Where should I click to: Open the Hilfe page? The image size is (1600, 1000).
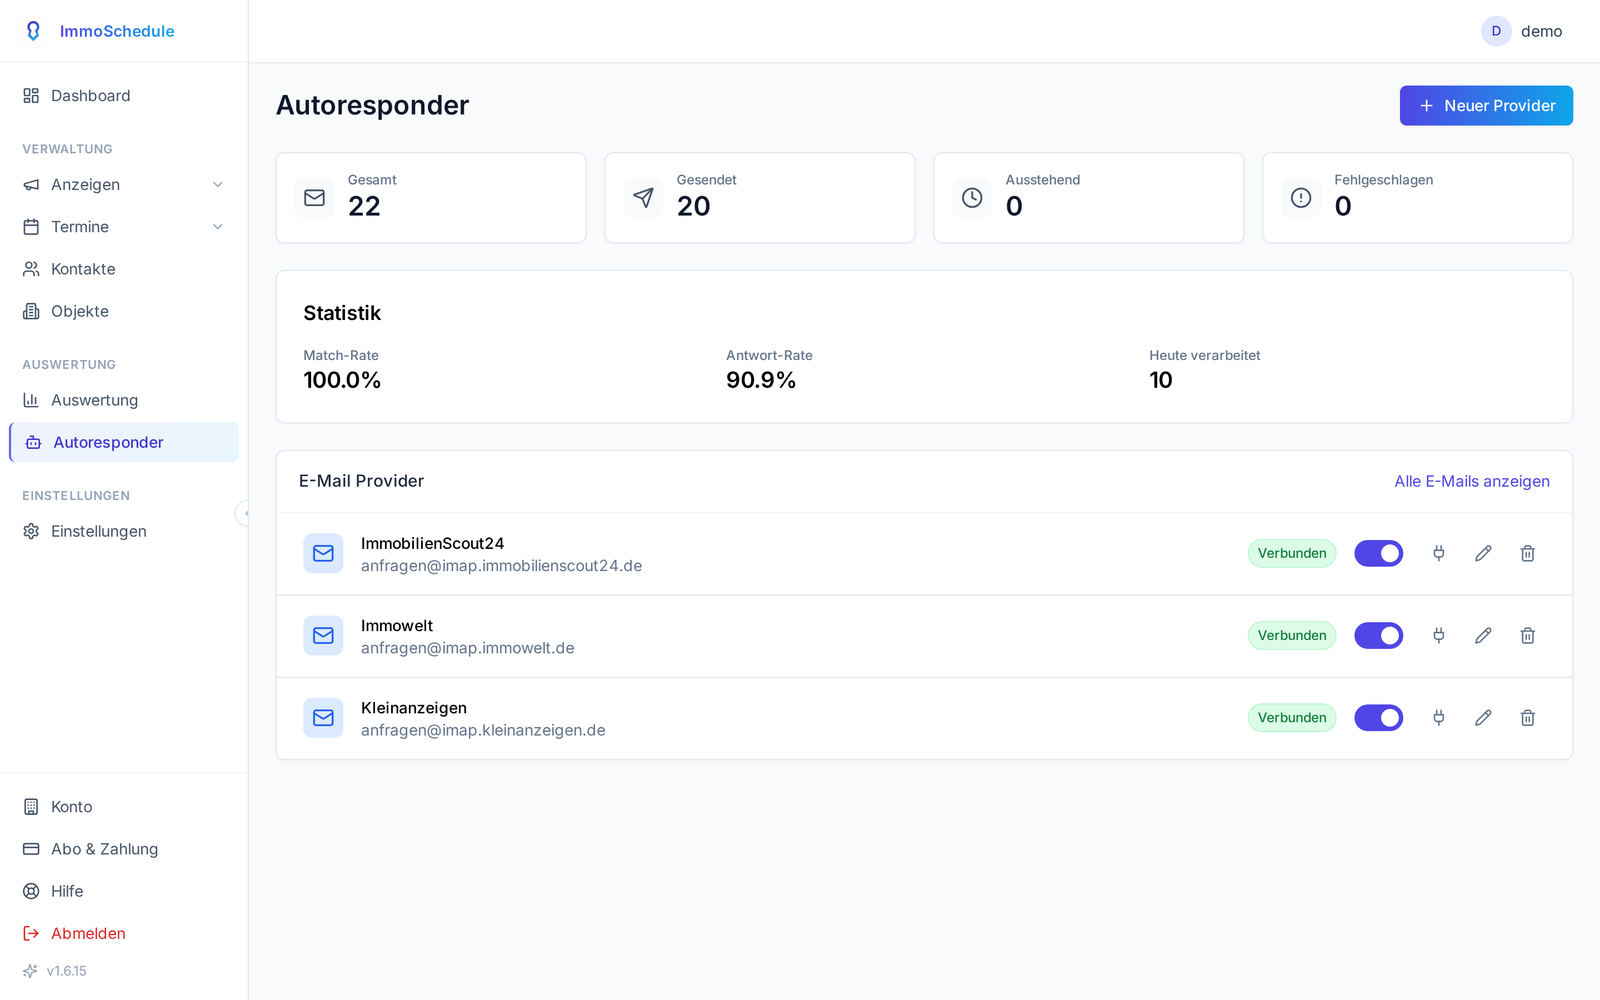(124, 891)
